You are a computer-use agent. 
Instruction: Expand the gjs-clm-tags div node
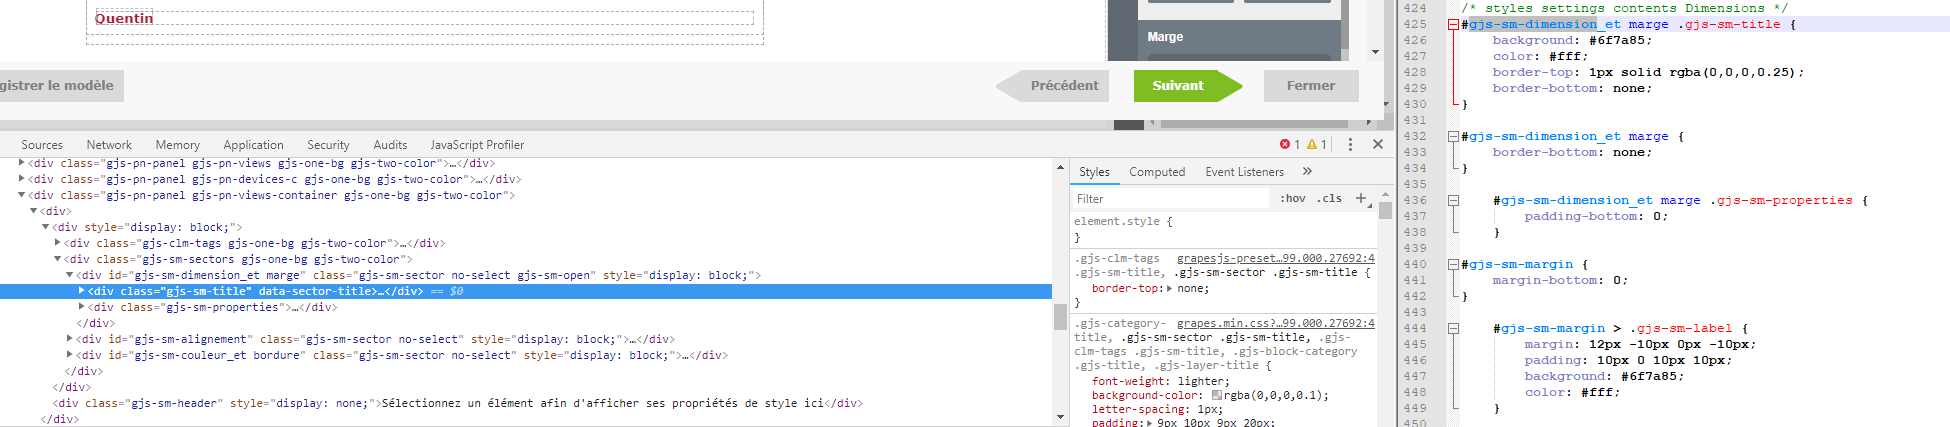[x=58, y=243]
